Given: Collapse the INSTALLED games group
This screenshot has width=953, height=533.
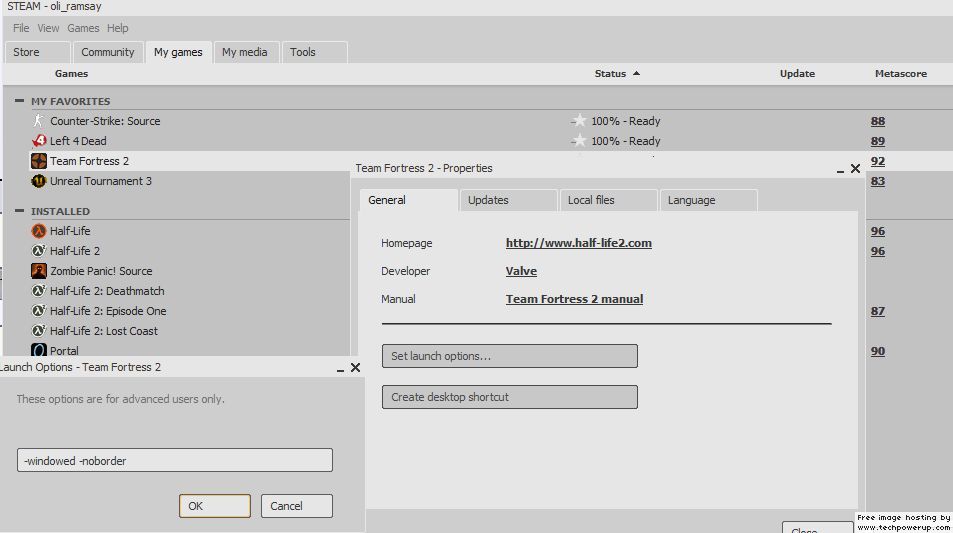Looking at the screenshot, I should tap(20, 211).
